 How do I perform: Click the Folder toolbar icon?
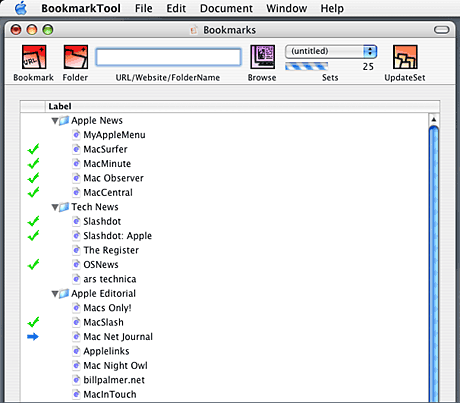click(x=76, y=57)
